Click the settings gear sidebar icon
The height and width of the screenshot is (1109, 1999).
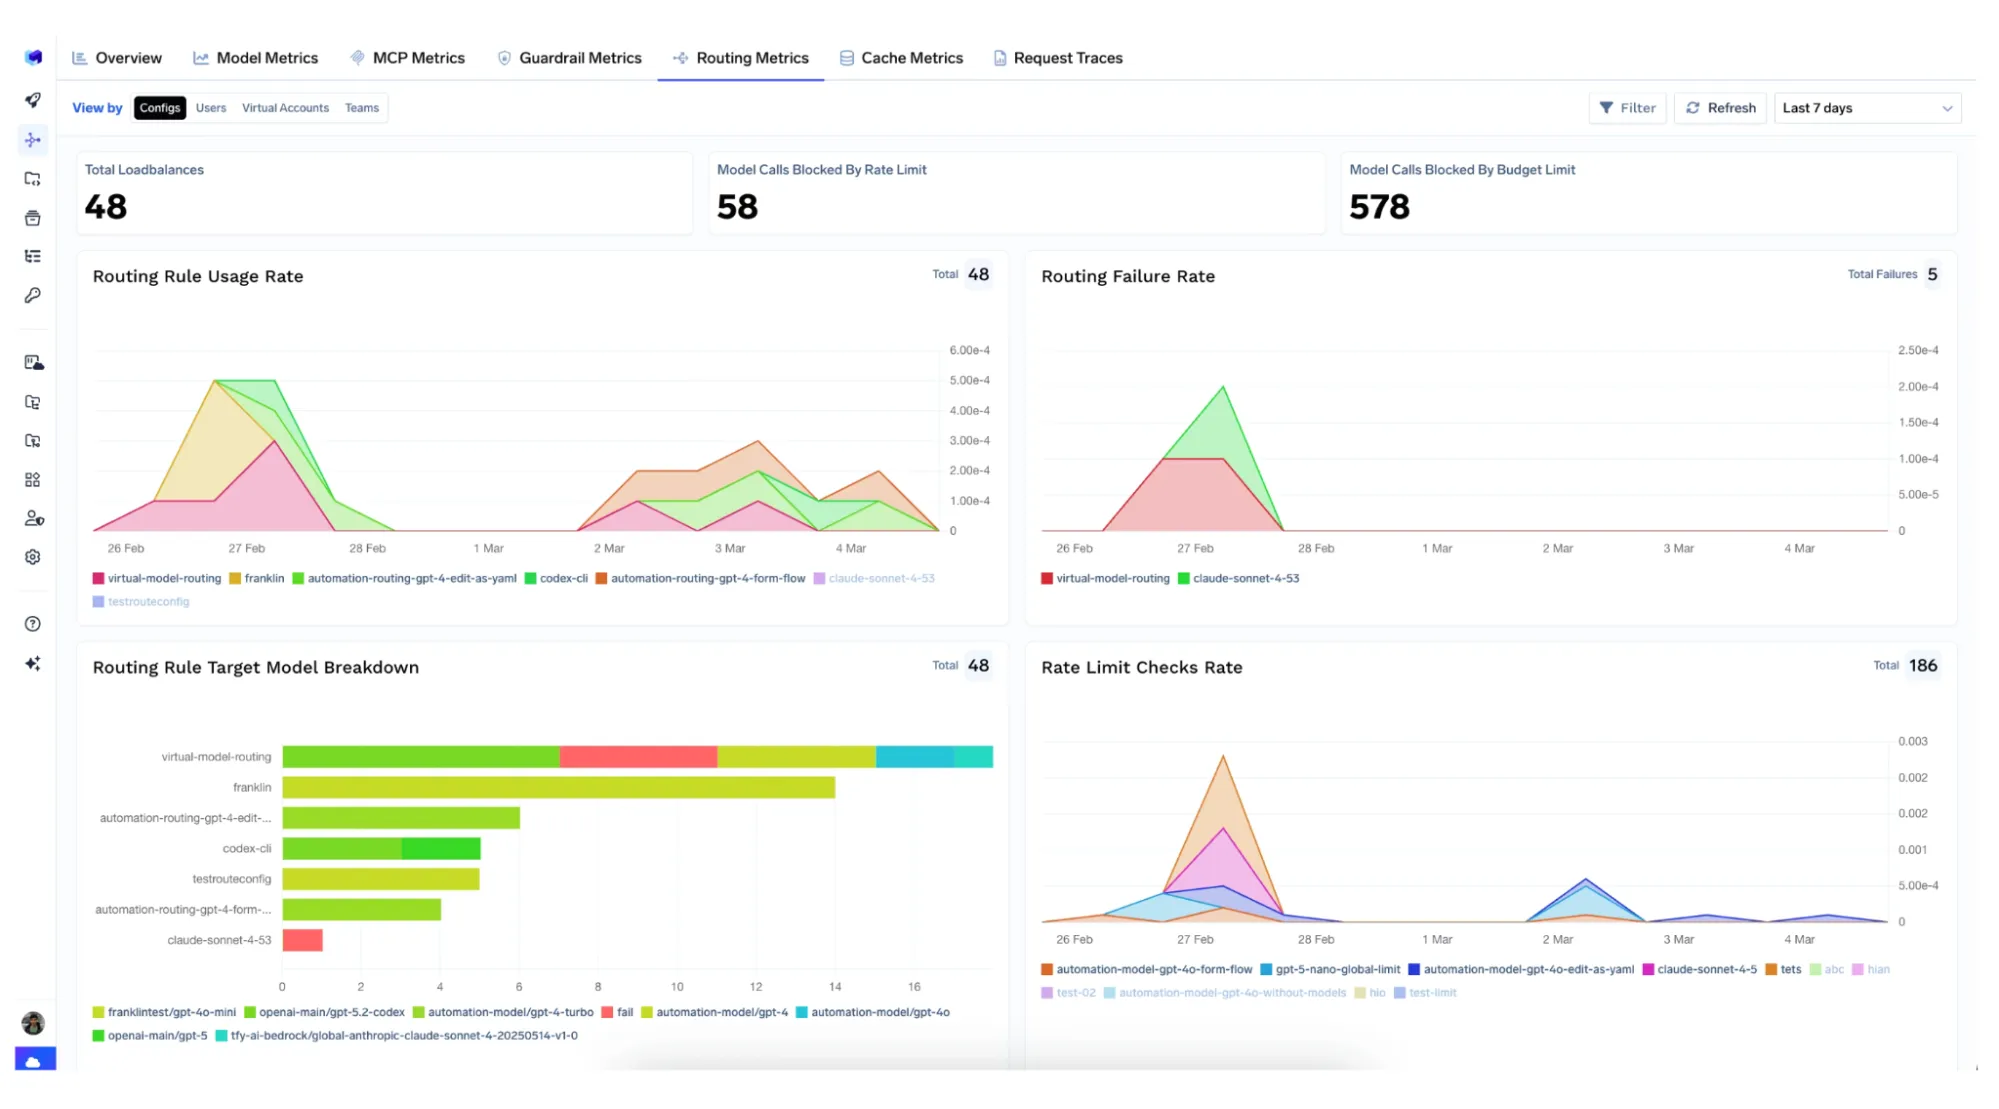pyautogui.click(x=33, y=557)
